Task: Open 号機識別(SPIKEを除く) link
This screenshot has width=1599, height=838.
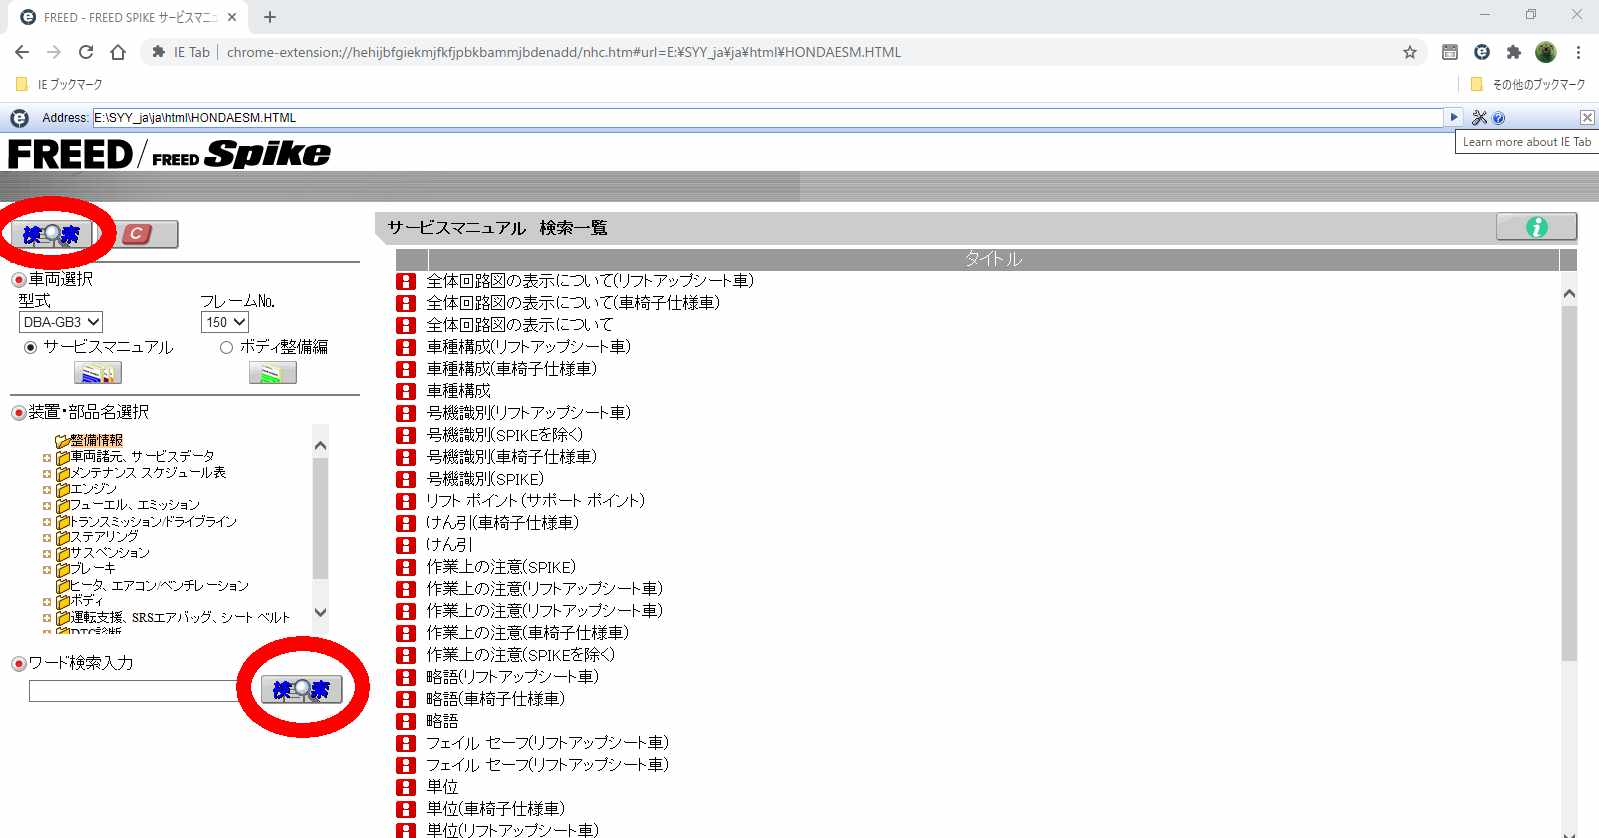Action: 505,435
